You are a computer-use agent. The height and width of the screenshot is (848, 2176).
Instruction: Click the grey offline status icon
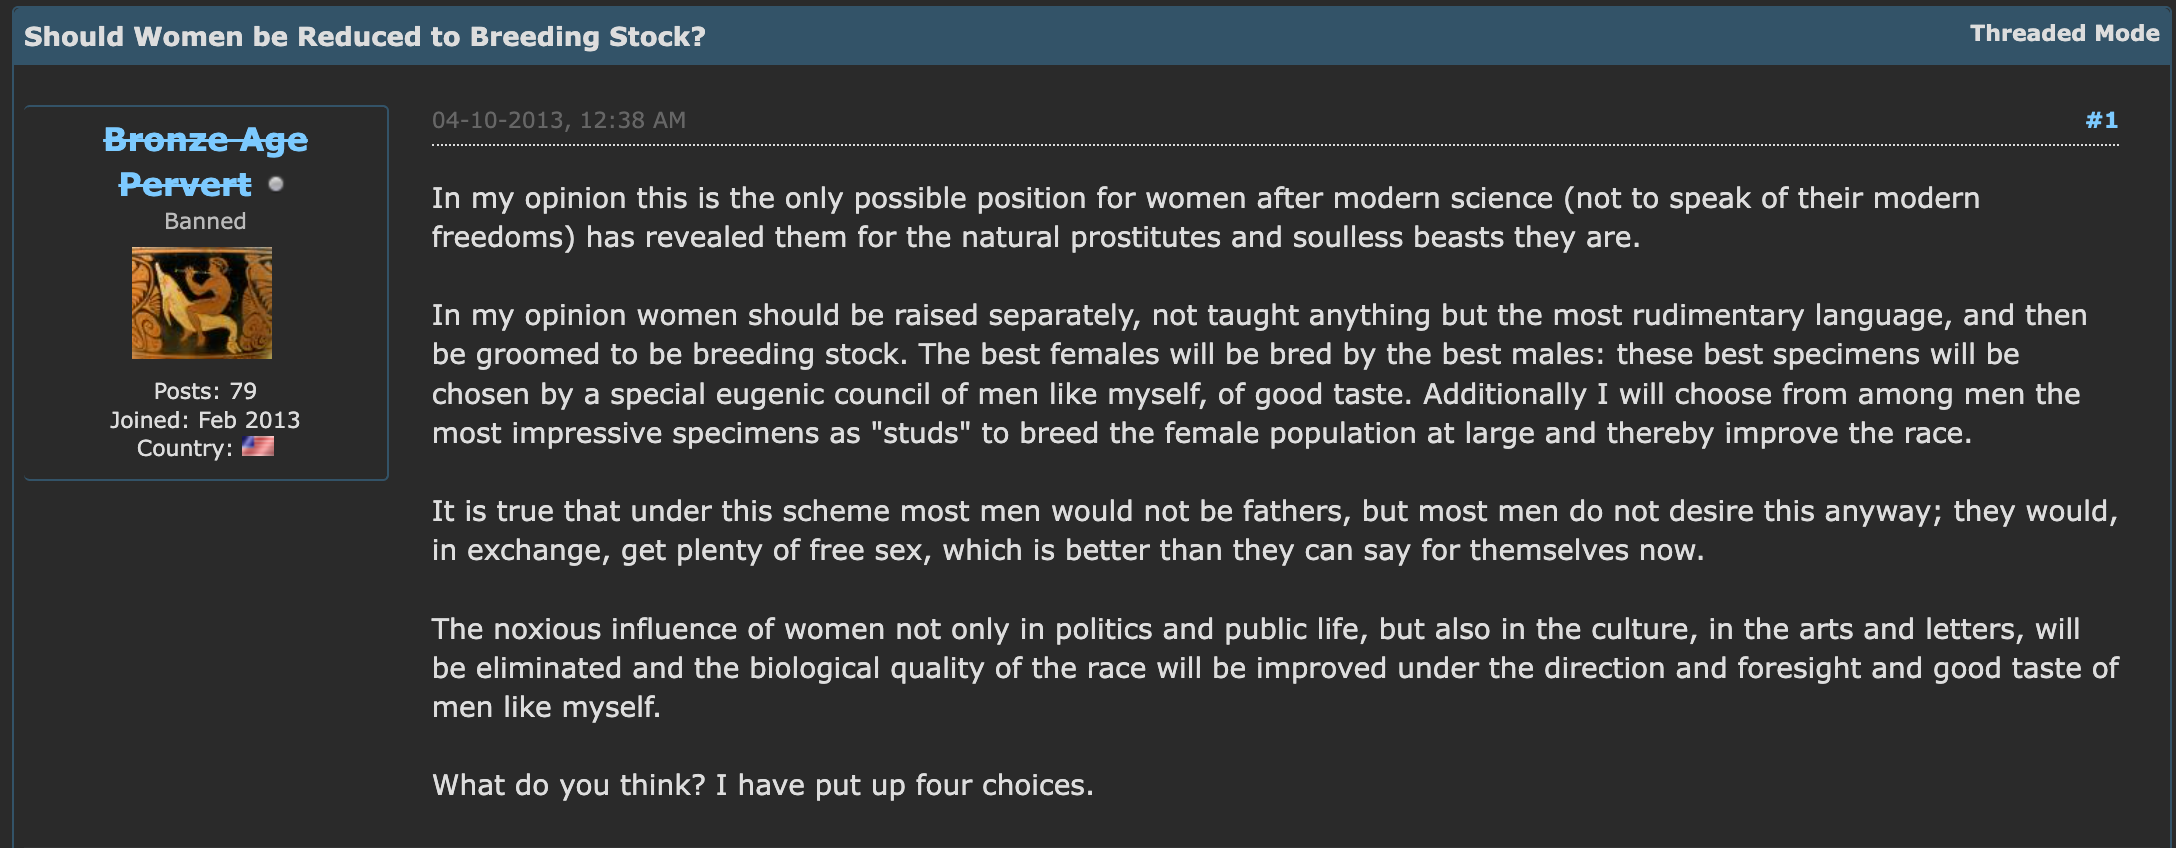click(276, 184)
